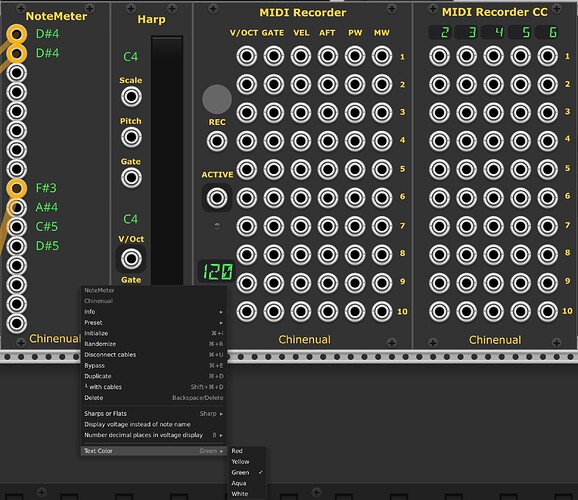Click the Harp black touch strip
The image size is (578, 500).
click(x=167, y=160)
